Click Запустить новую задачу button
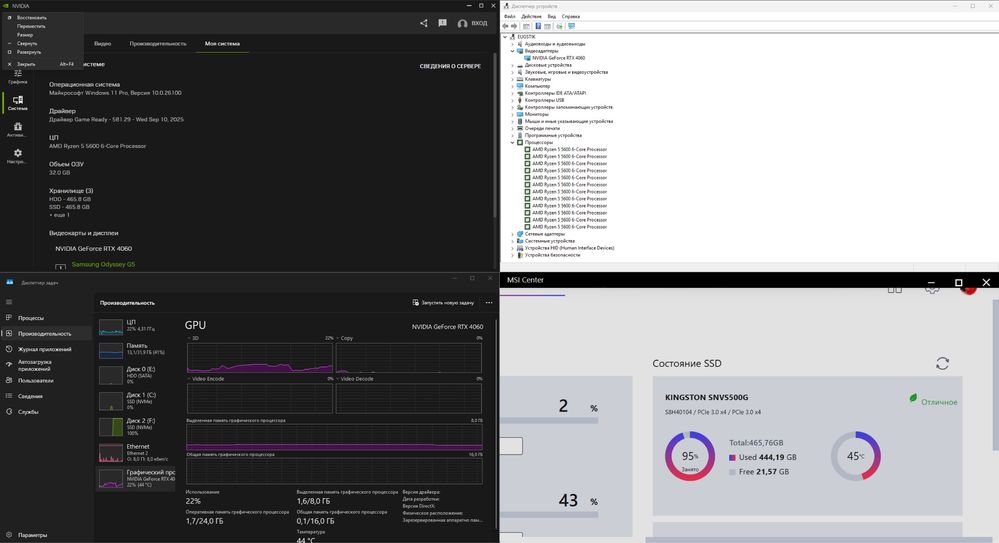This screenshot has height=543, width=999. point(443,303)
